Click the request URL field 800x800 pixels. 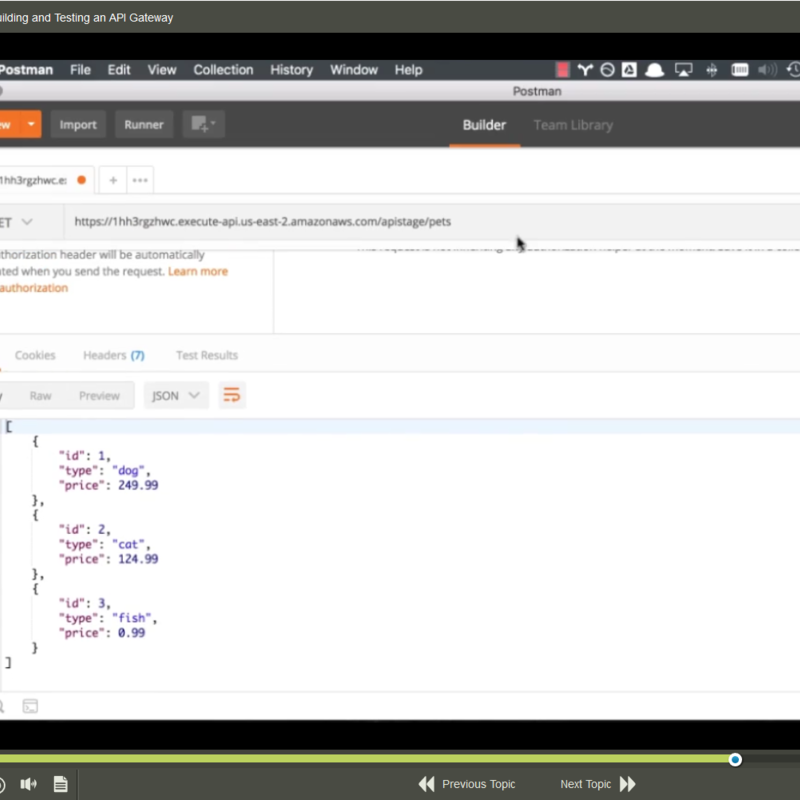(x=432, y=222)
